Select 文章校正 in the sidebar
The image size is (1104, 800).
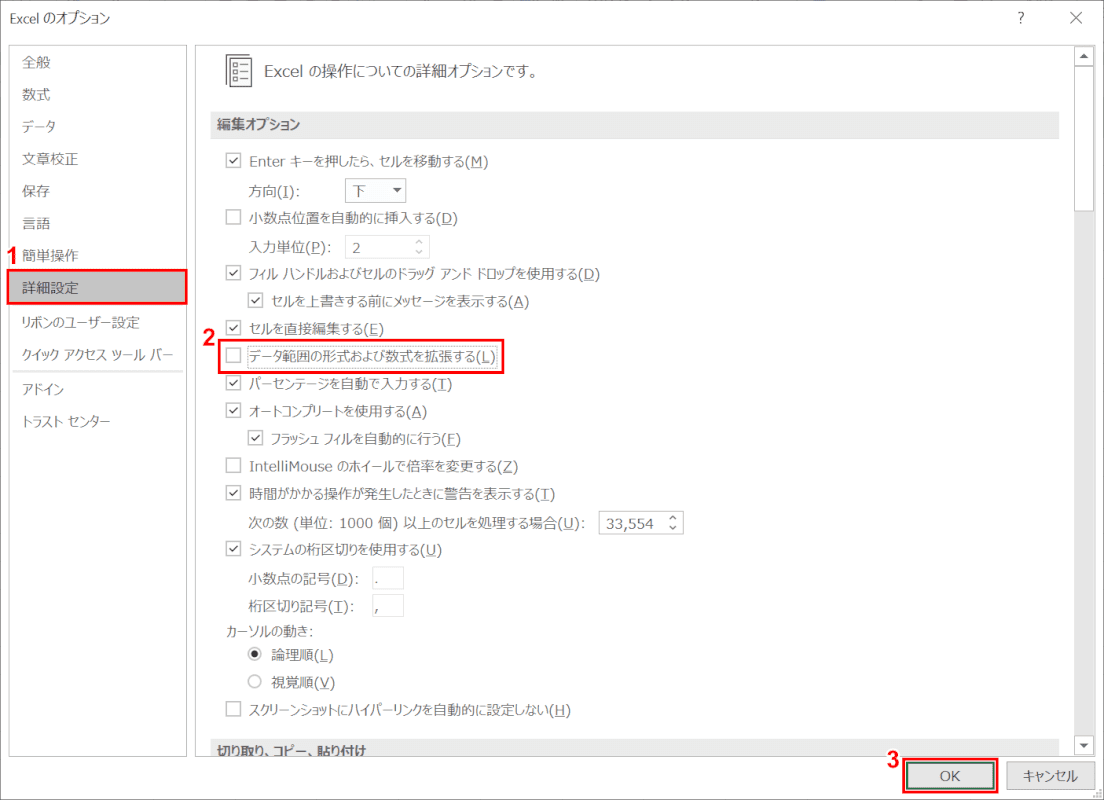pyautogui.click(x=97, y=159)
